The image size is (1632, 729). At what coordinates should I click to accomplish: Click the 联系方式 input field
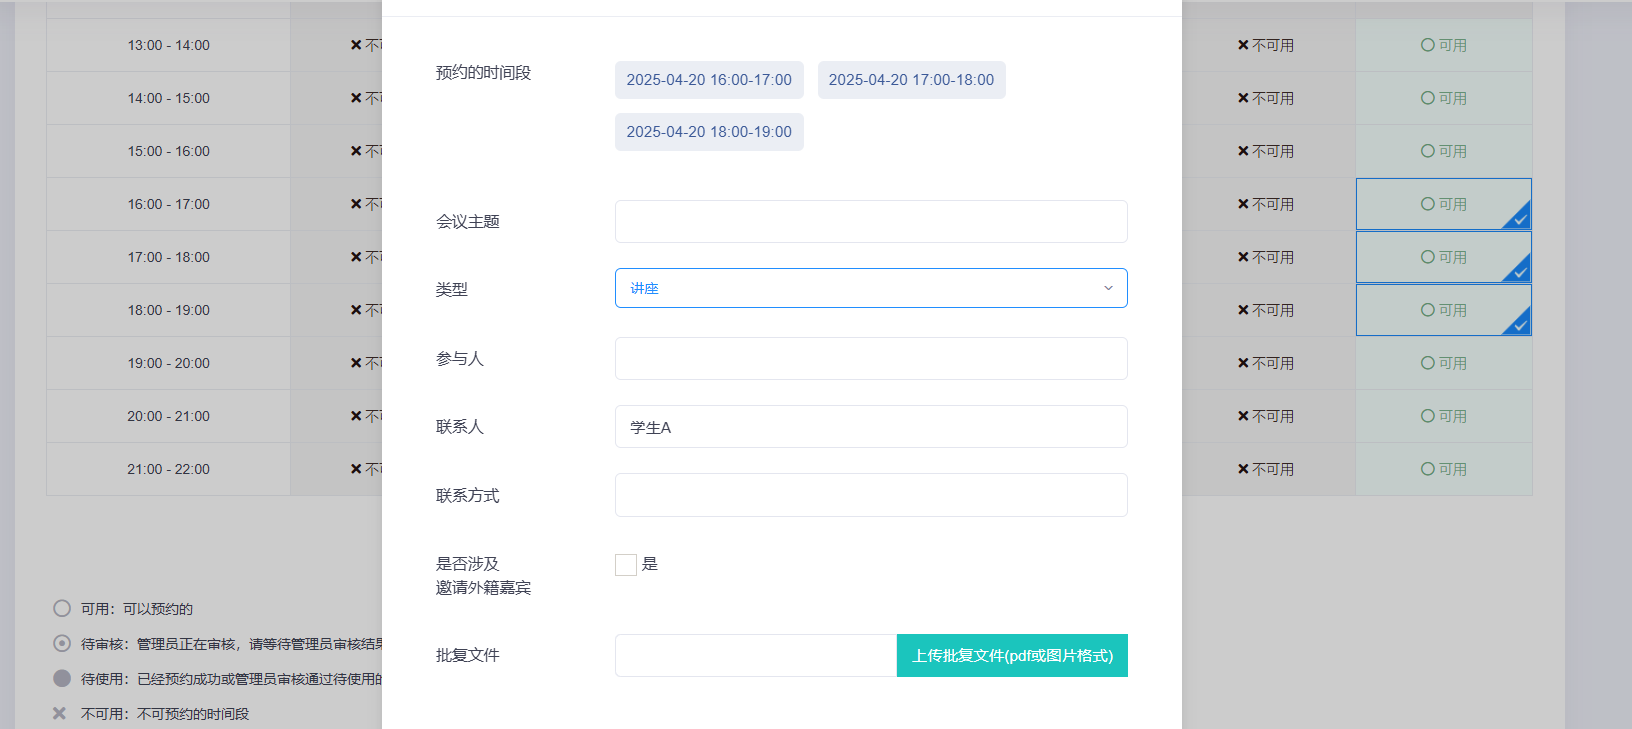point(870,495)
